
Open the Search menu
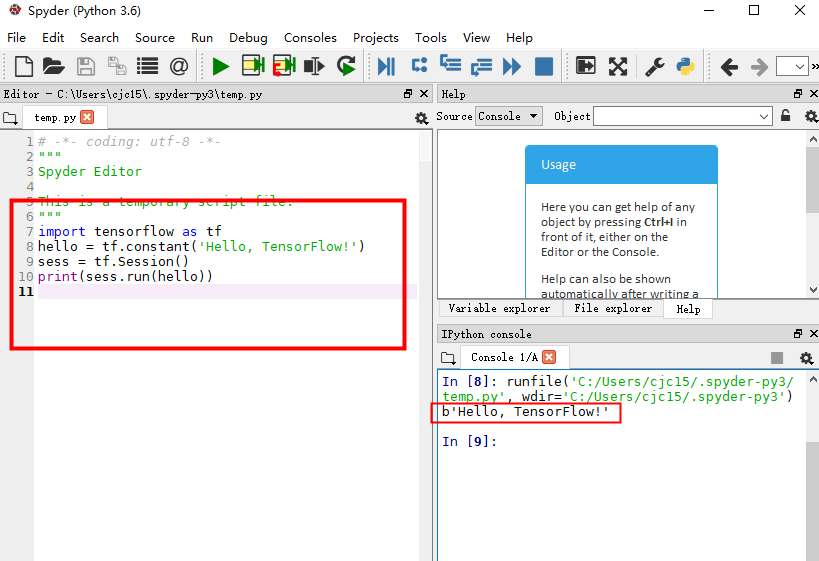tap(99, 38)
